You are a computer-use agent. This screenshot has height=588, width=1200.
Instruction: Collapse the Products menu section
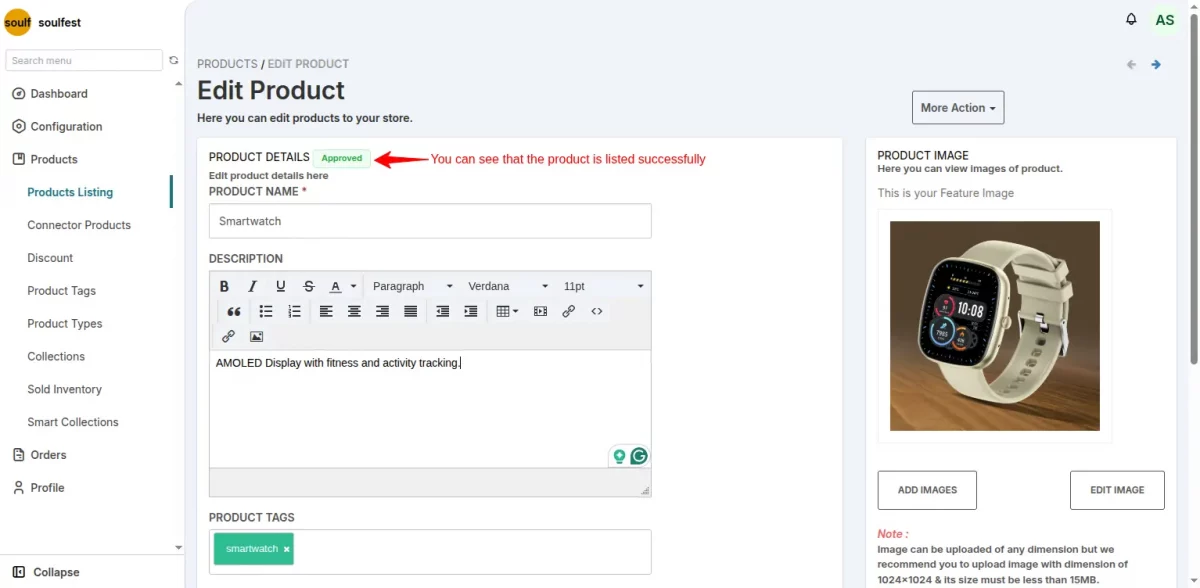pyautogui.click(x=54, y=160)
